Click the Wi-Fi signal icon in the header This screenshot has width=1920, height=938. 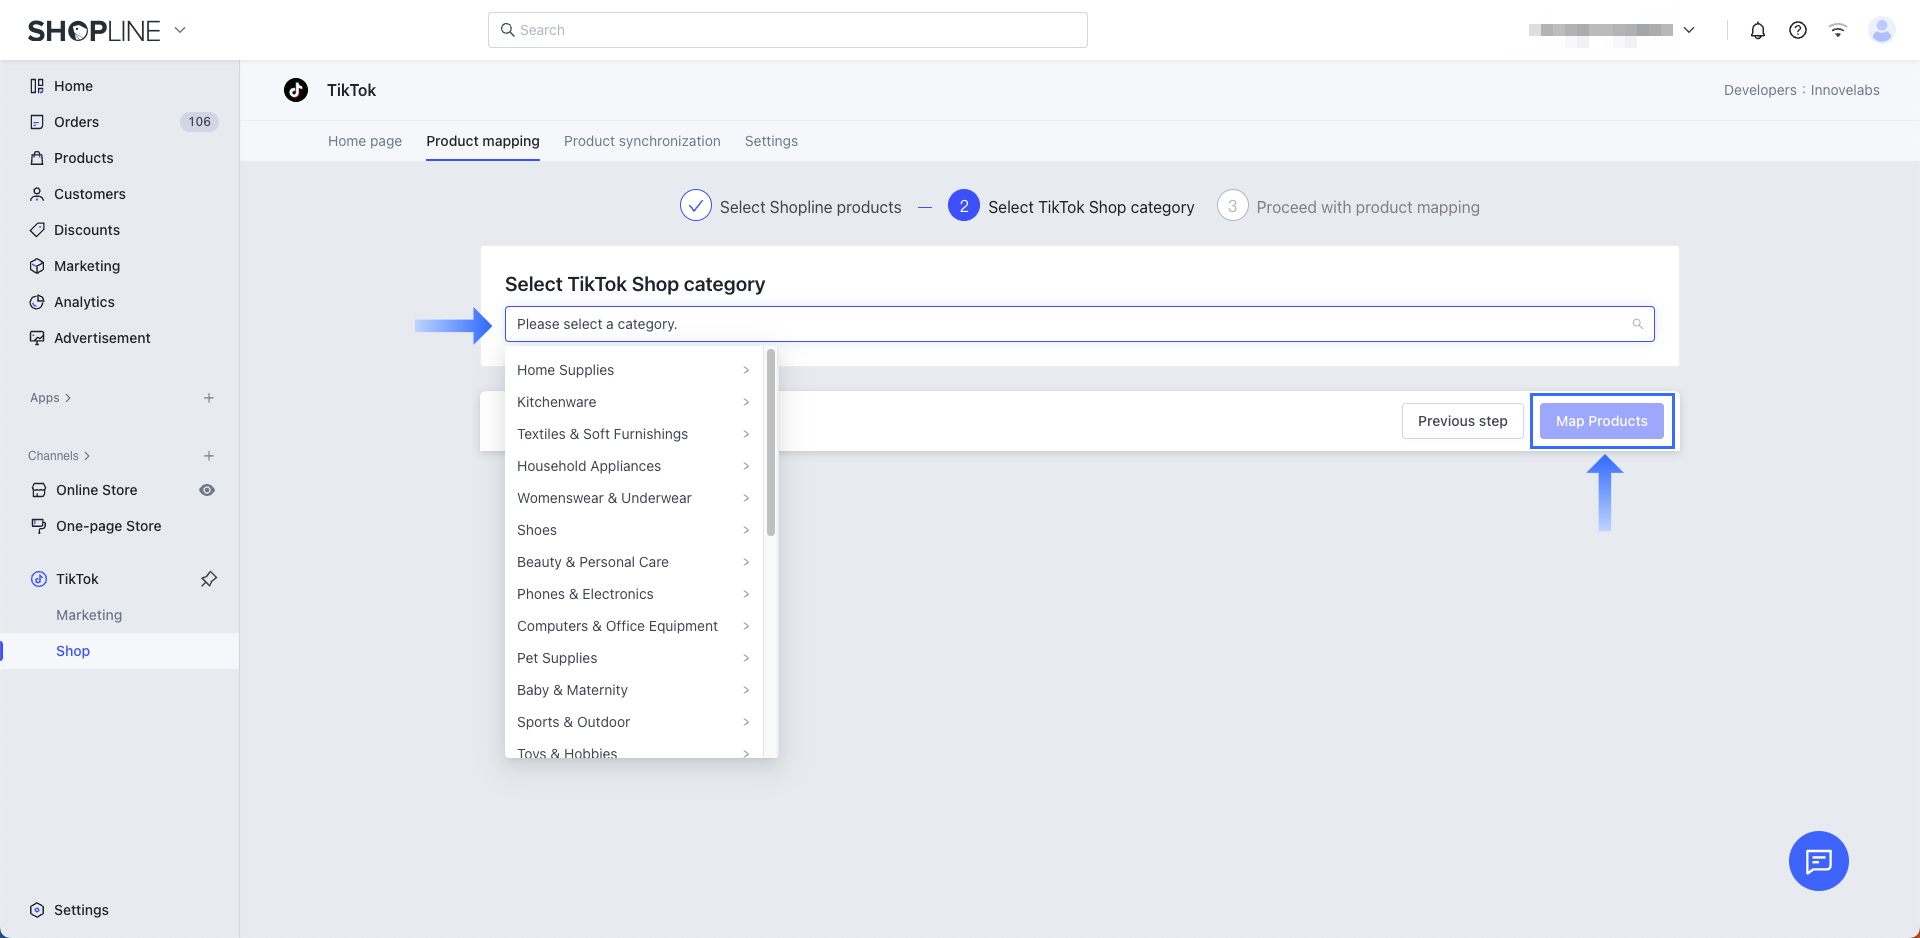(x=1837, y=30)
